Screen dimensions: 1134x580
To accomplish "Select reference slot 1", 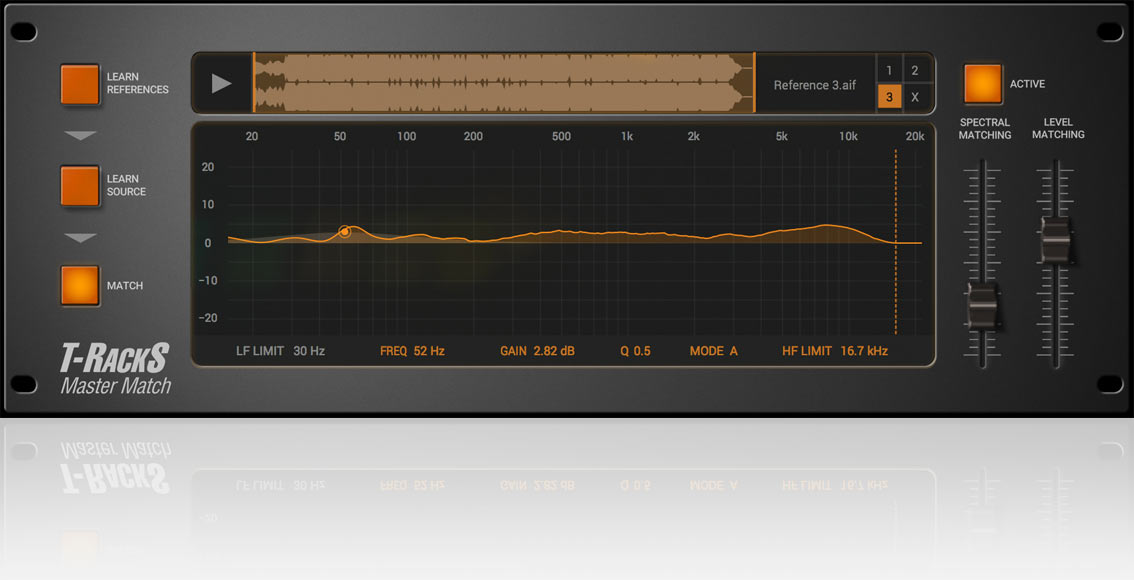I will pos(889,70).
